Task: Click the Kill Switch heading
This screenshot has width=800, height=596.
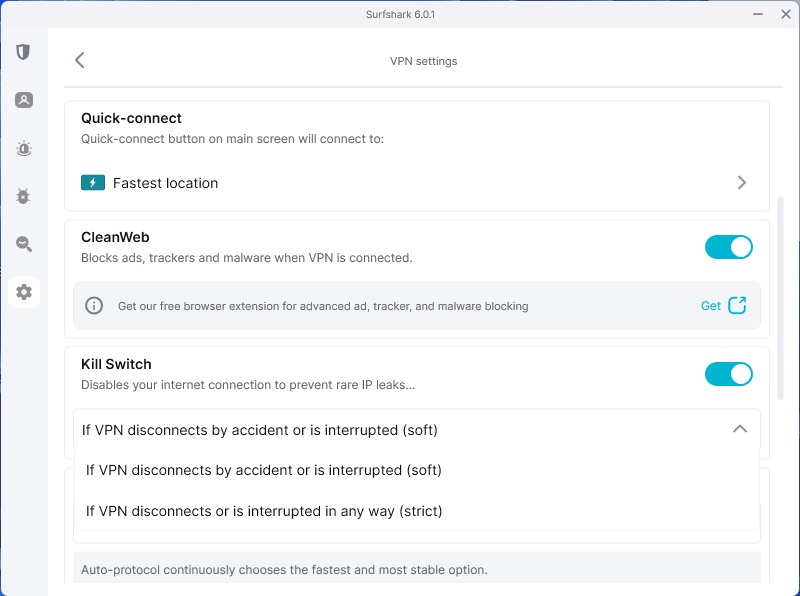Action: pyautogui.click(x=116, y=364)
